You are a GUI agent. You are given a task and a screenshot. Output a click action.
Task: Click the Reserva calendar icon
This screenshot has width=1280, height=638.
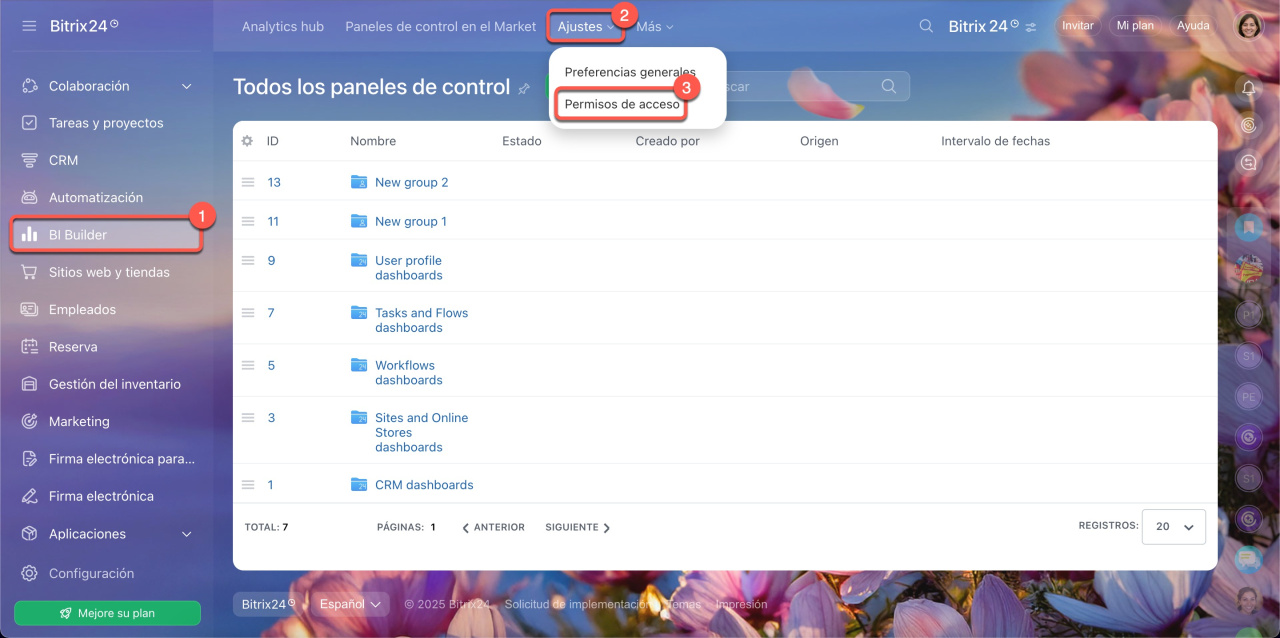tap(30, 347)
